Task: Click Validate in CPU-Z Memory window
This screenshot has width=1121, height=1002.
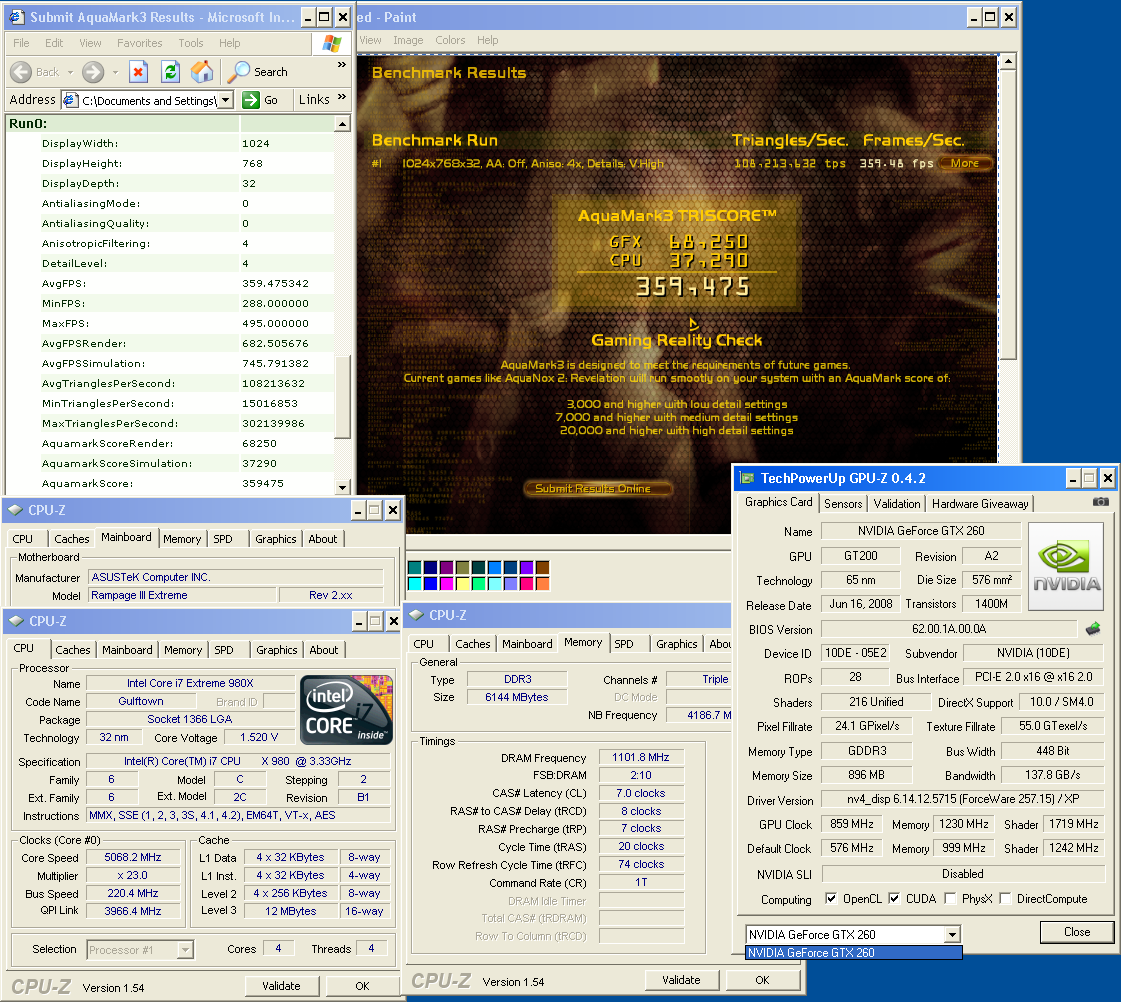Action: tap(681, 981)
